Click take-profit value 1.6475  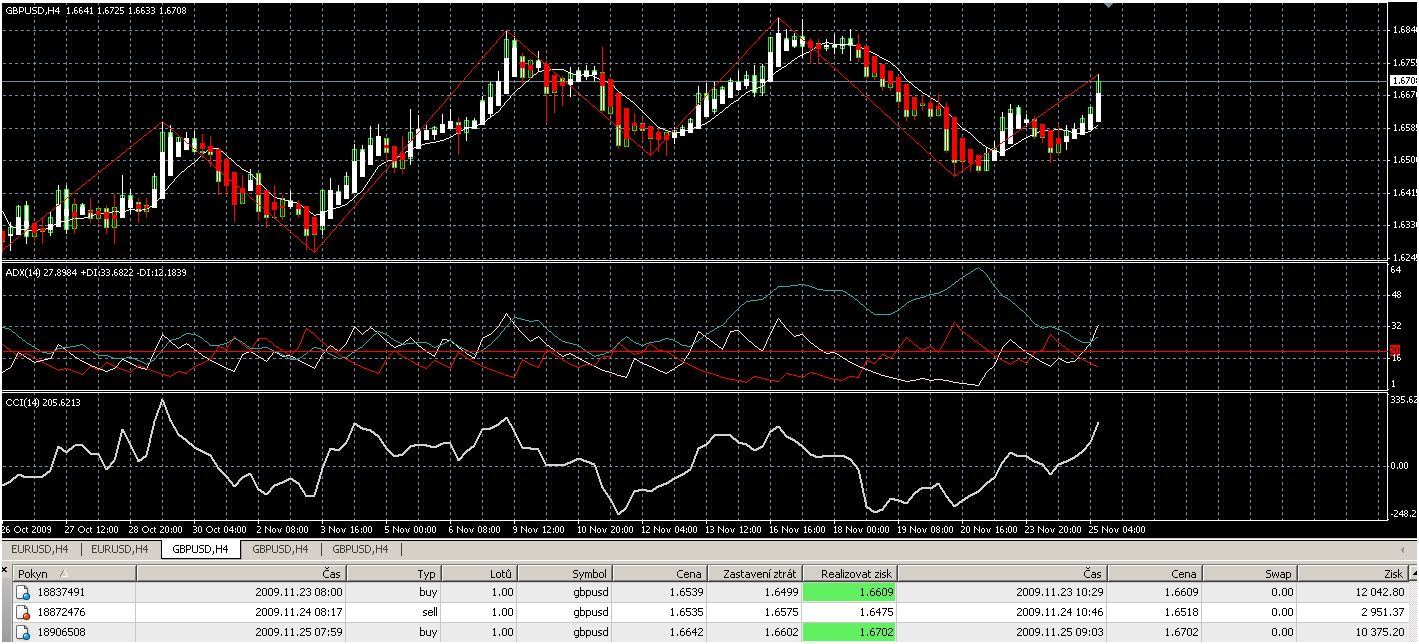[875, 612]
